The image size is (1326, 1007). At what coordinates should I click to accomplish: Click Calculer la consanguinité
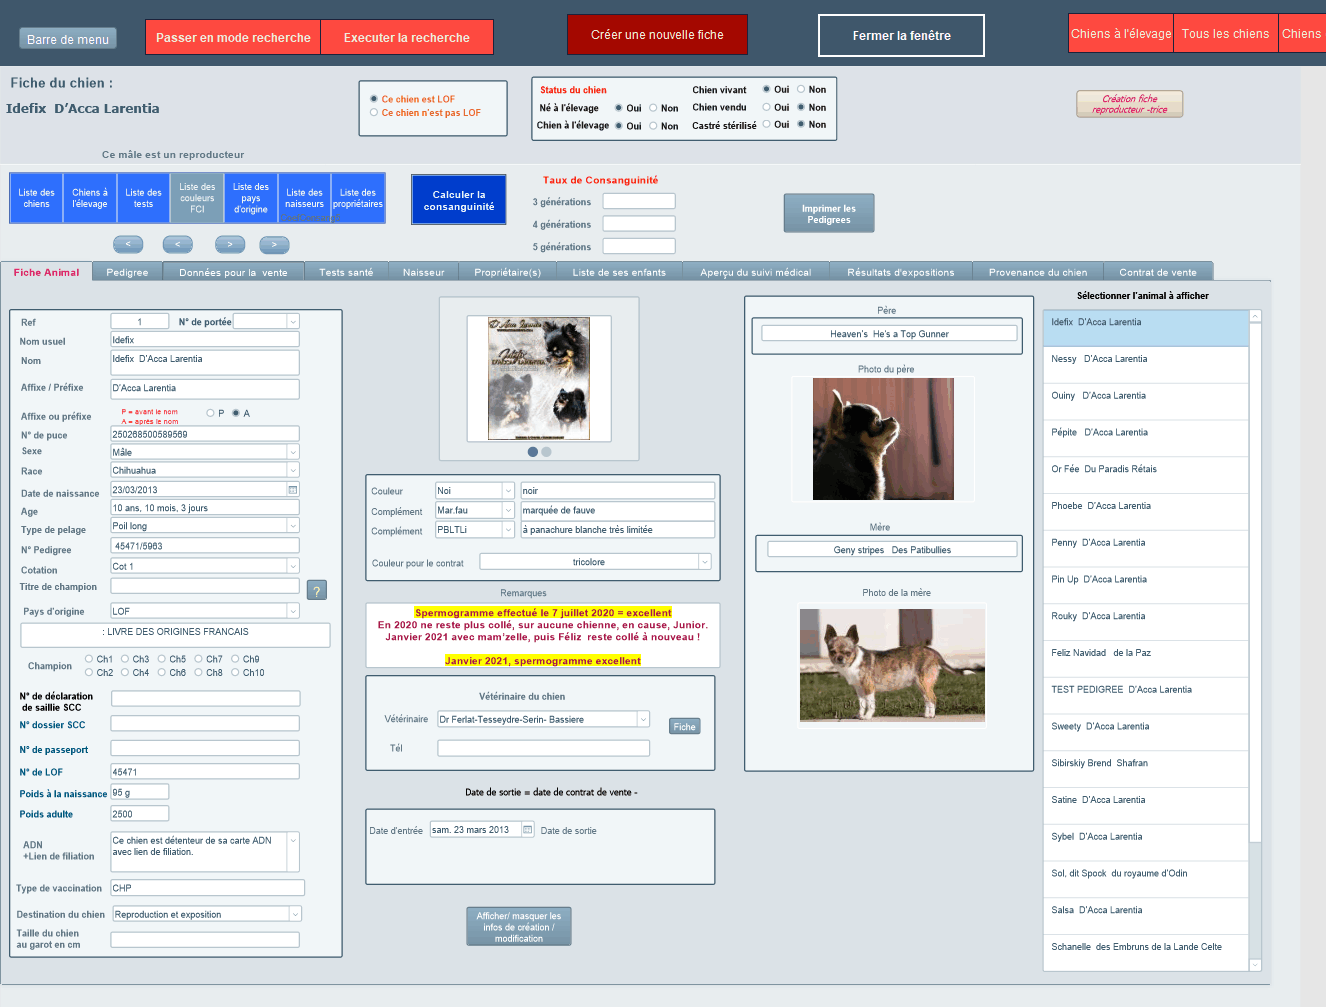tap(458, 199)
